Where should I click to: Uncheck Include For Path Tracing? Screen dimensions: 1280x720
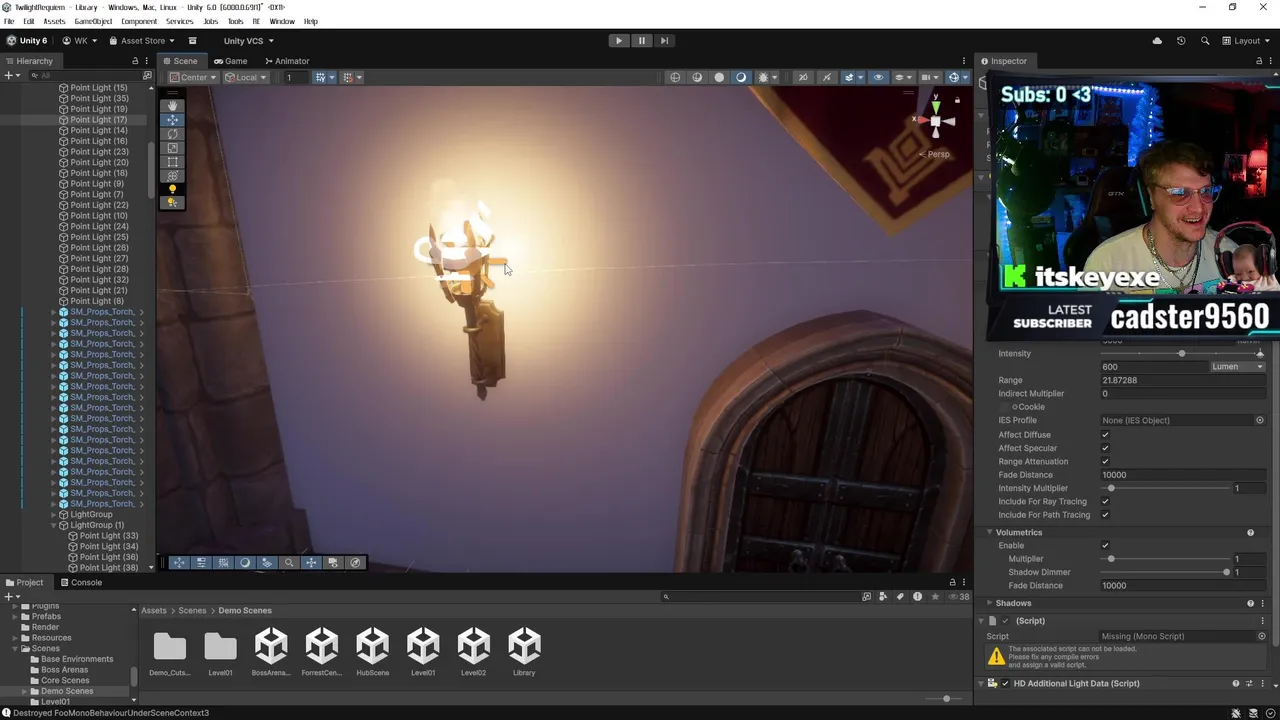pyautogui.click(x=1105, y=515)
